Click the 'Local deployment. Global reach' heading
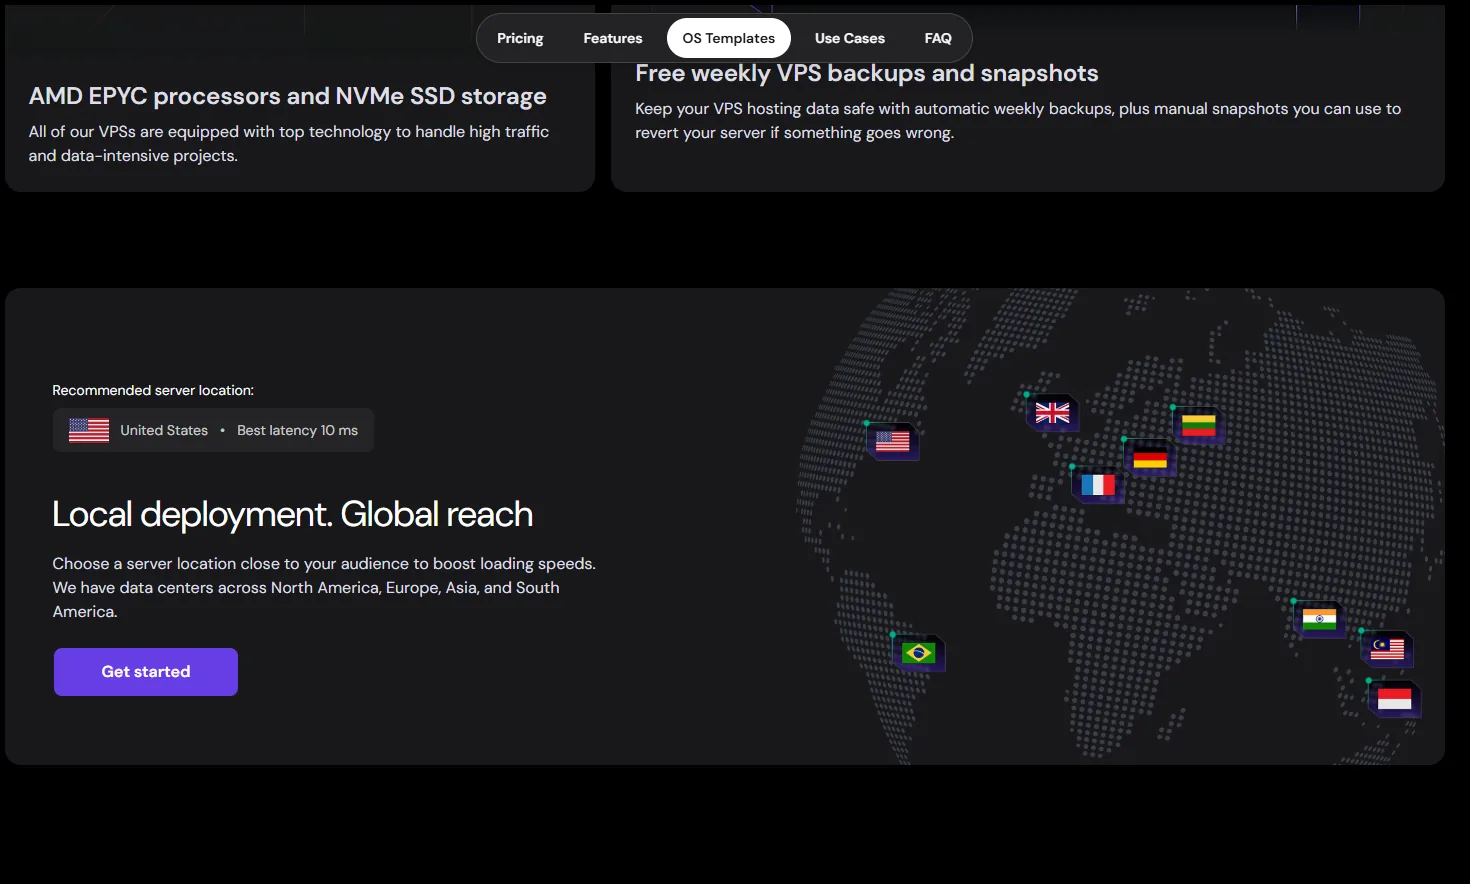The width and height of the screenshot is (1470, 884). coord(292,514)
